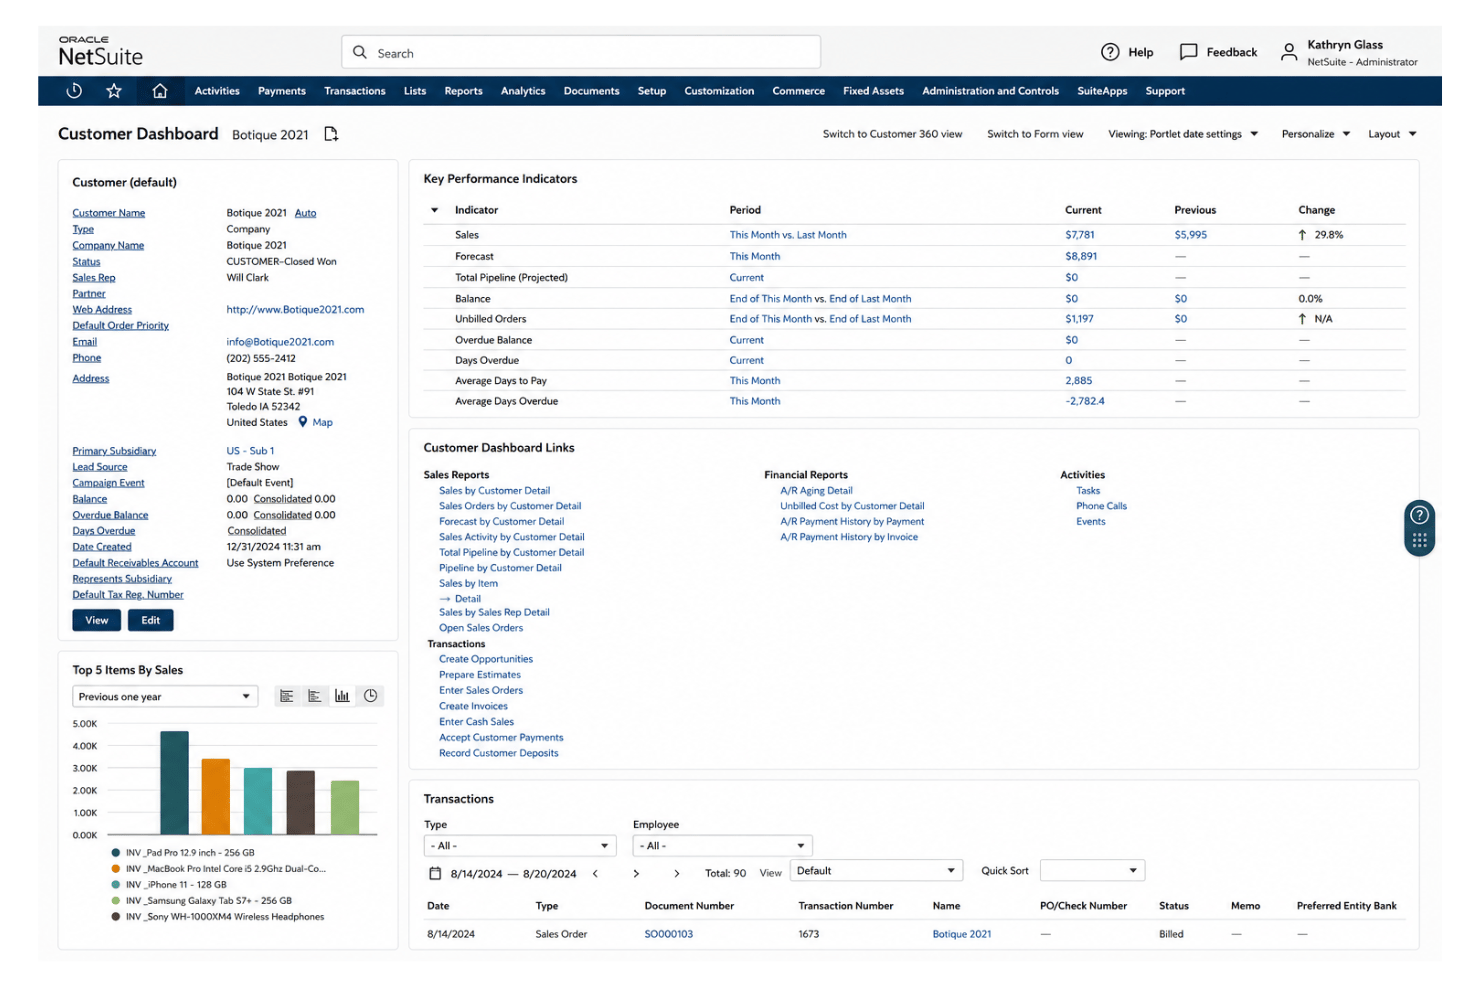Open Sales by Customer Detail link
This screenshot has width=1480, height=987.
pyautogui.click(x=494, y=491)
